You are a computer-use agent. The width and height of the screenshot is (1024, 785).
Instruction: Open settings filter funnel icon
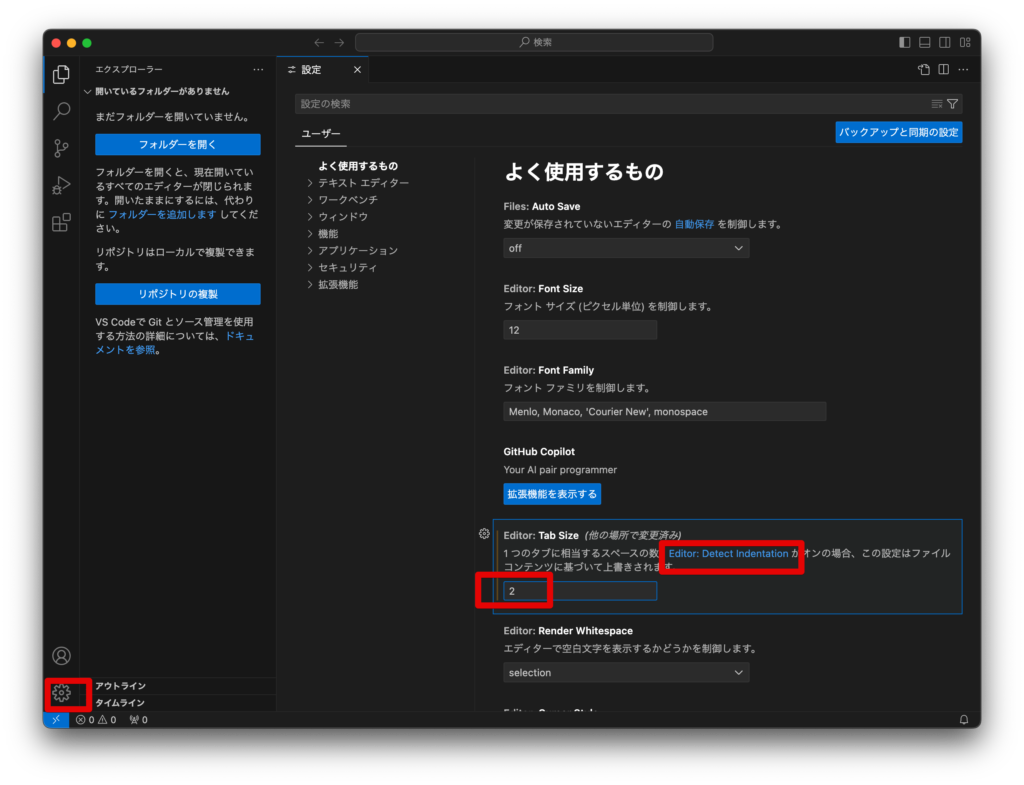pyautogui.click(x=953, y=104)
